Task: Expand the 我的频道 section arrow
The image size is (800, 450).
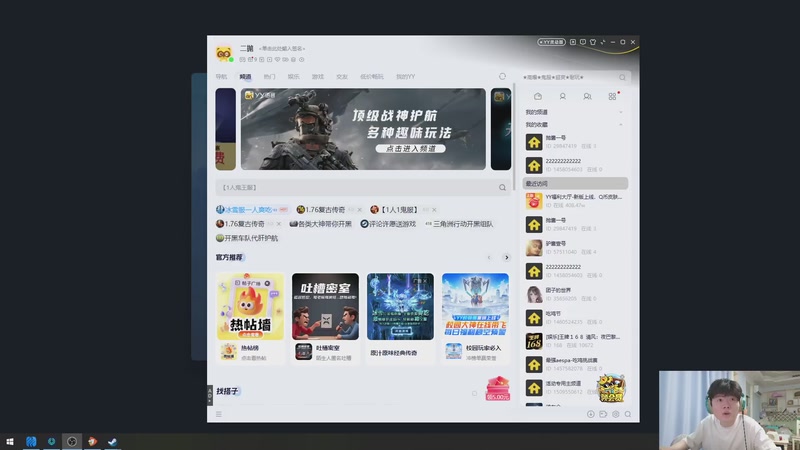Action: tap(621, 112)
